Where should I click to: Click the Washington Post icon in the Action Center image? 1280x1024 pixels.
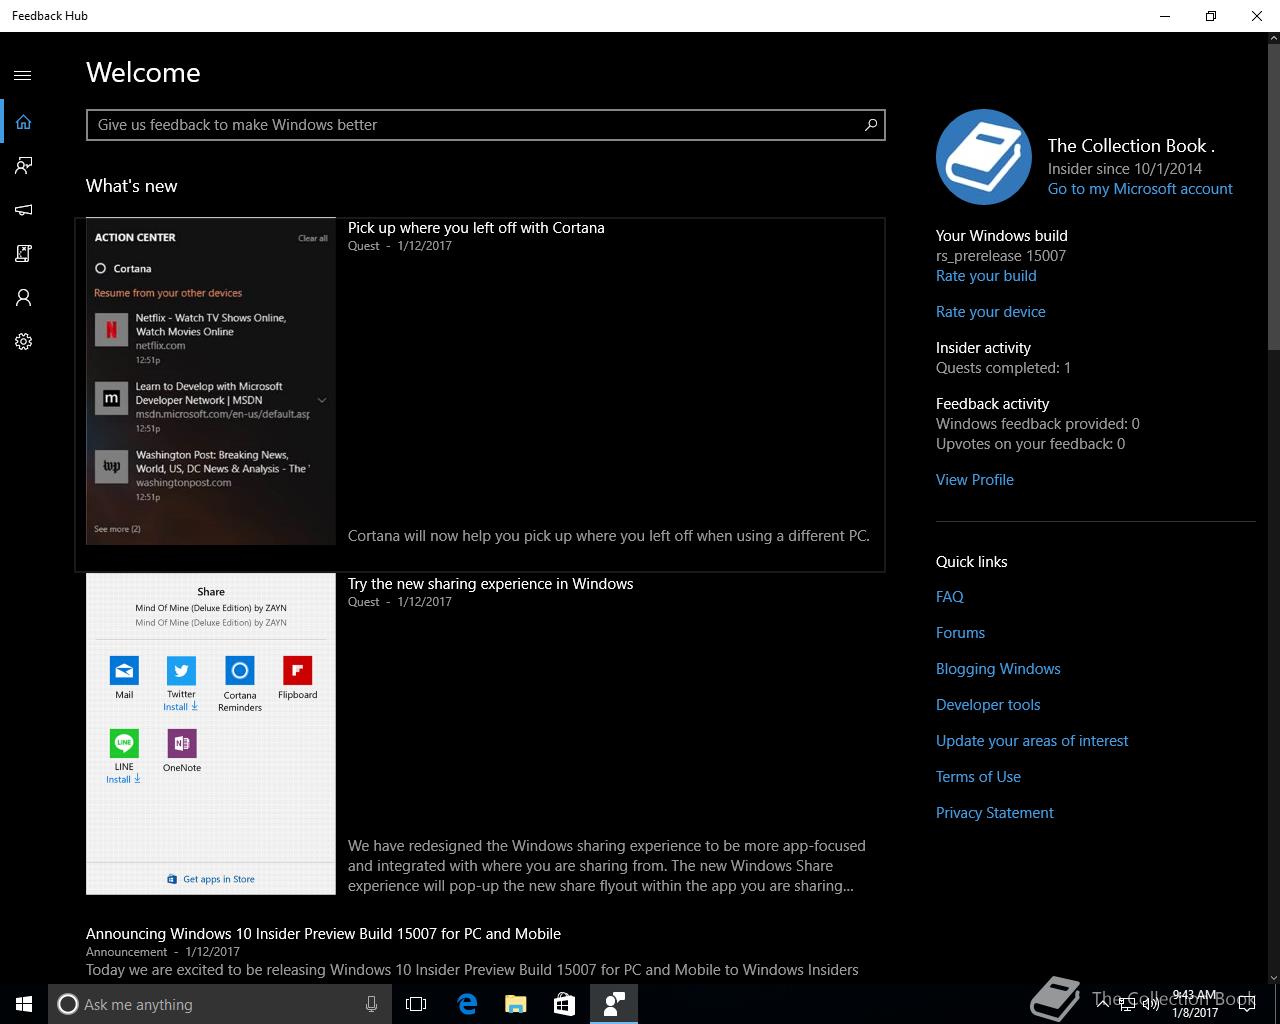(111, 467)
